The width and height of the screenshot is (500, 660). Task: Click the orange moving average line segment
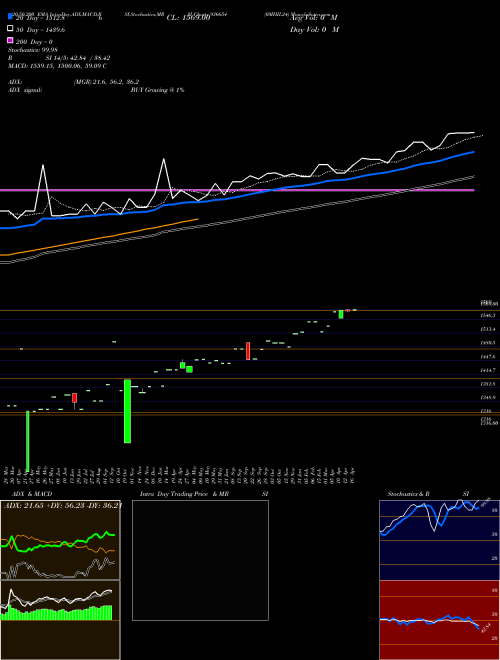click(x=101, y=238)
